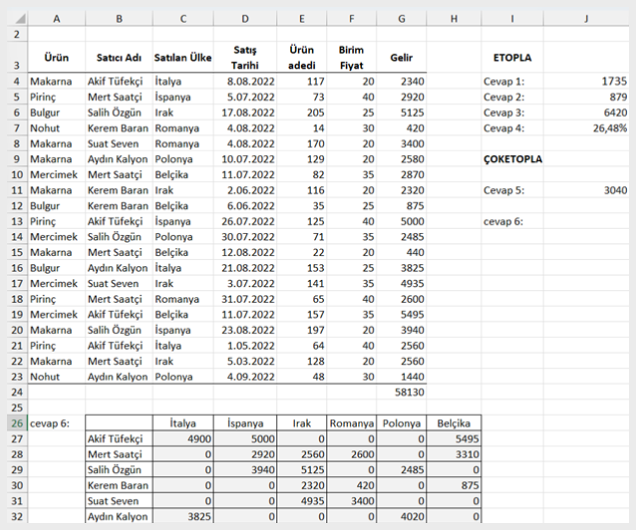Select revenue 5125 in row 6

coord(401,112)
